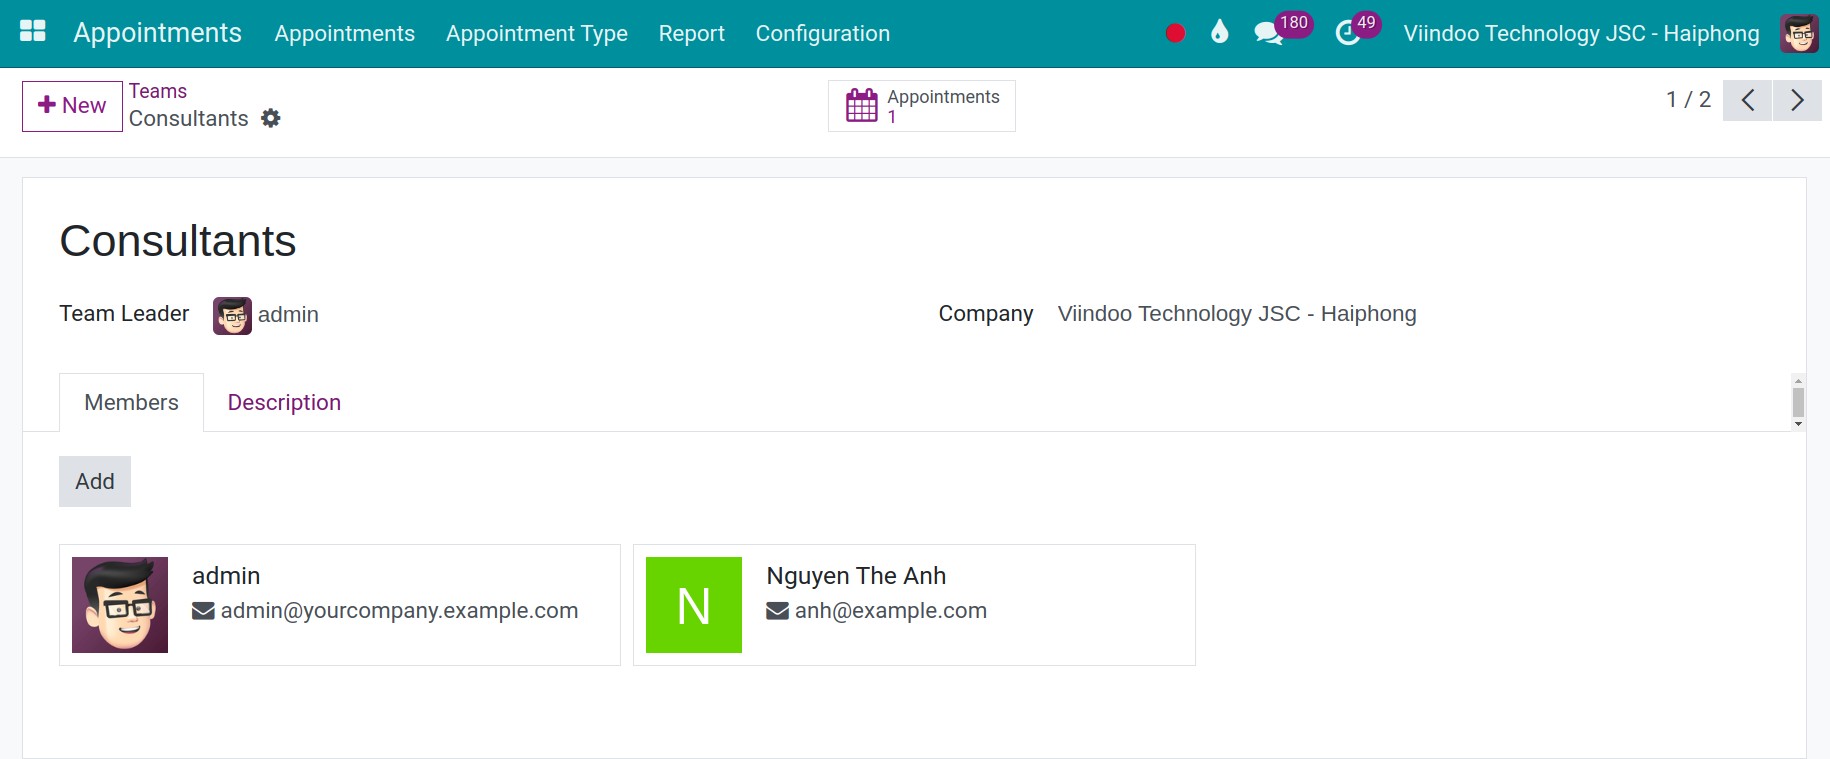Go to previous record arrow
Screen dimensions: 1830x759
[x=1747, y=100]
